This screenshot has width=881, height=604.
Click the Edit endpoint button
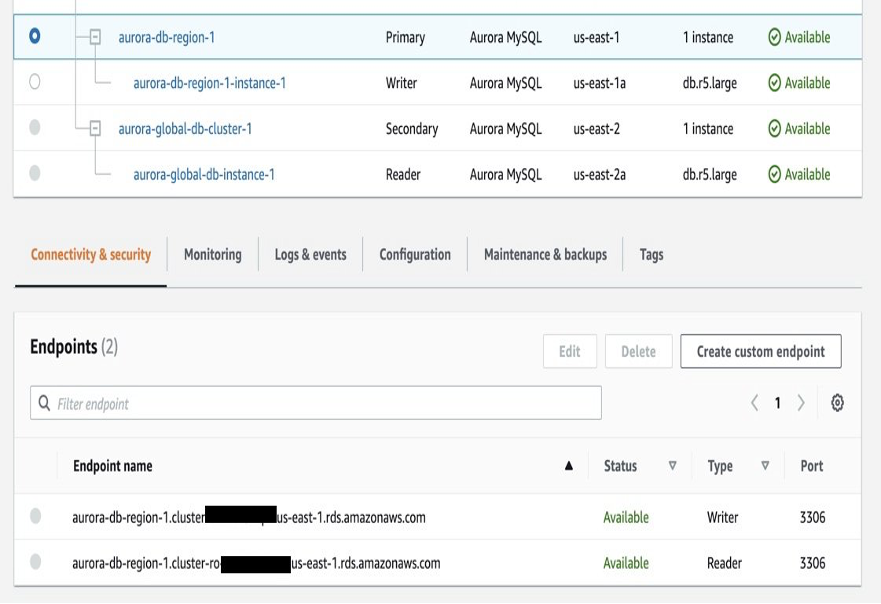coord(570,352)
